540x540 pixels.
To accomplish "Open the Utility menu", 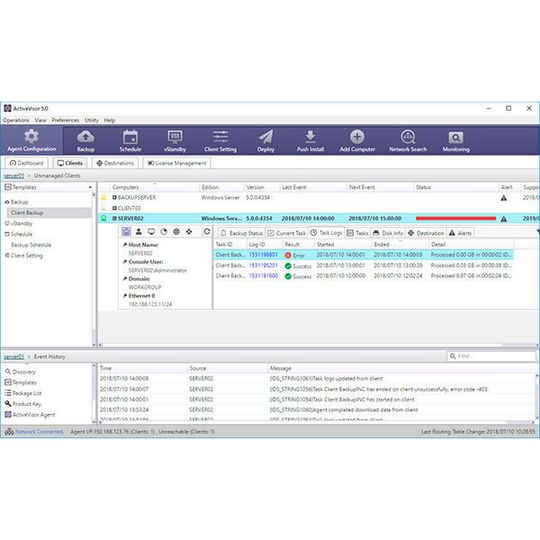I will tap(92, 120).
